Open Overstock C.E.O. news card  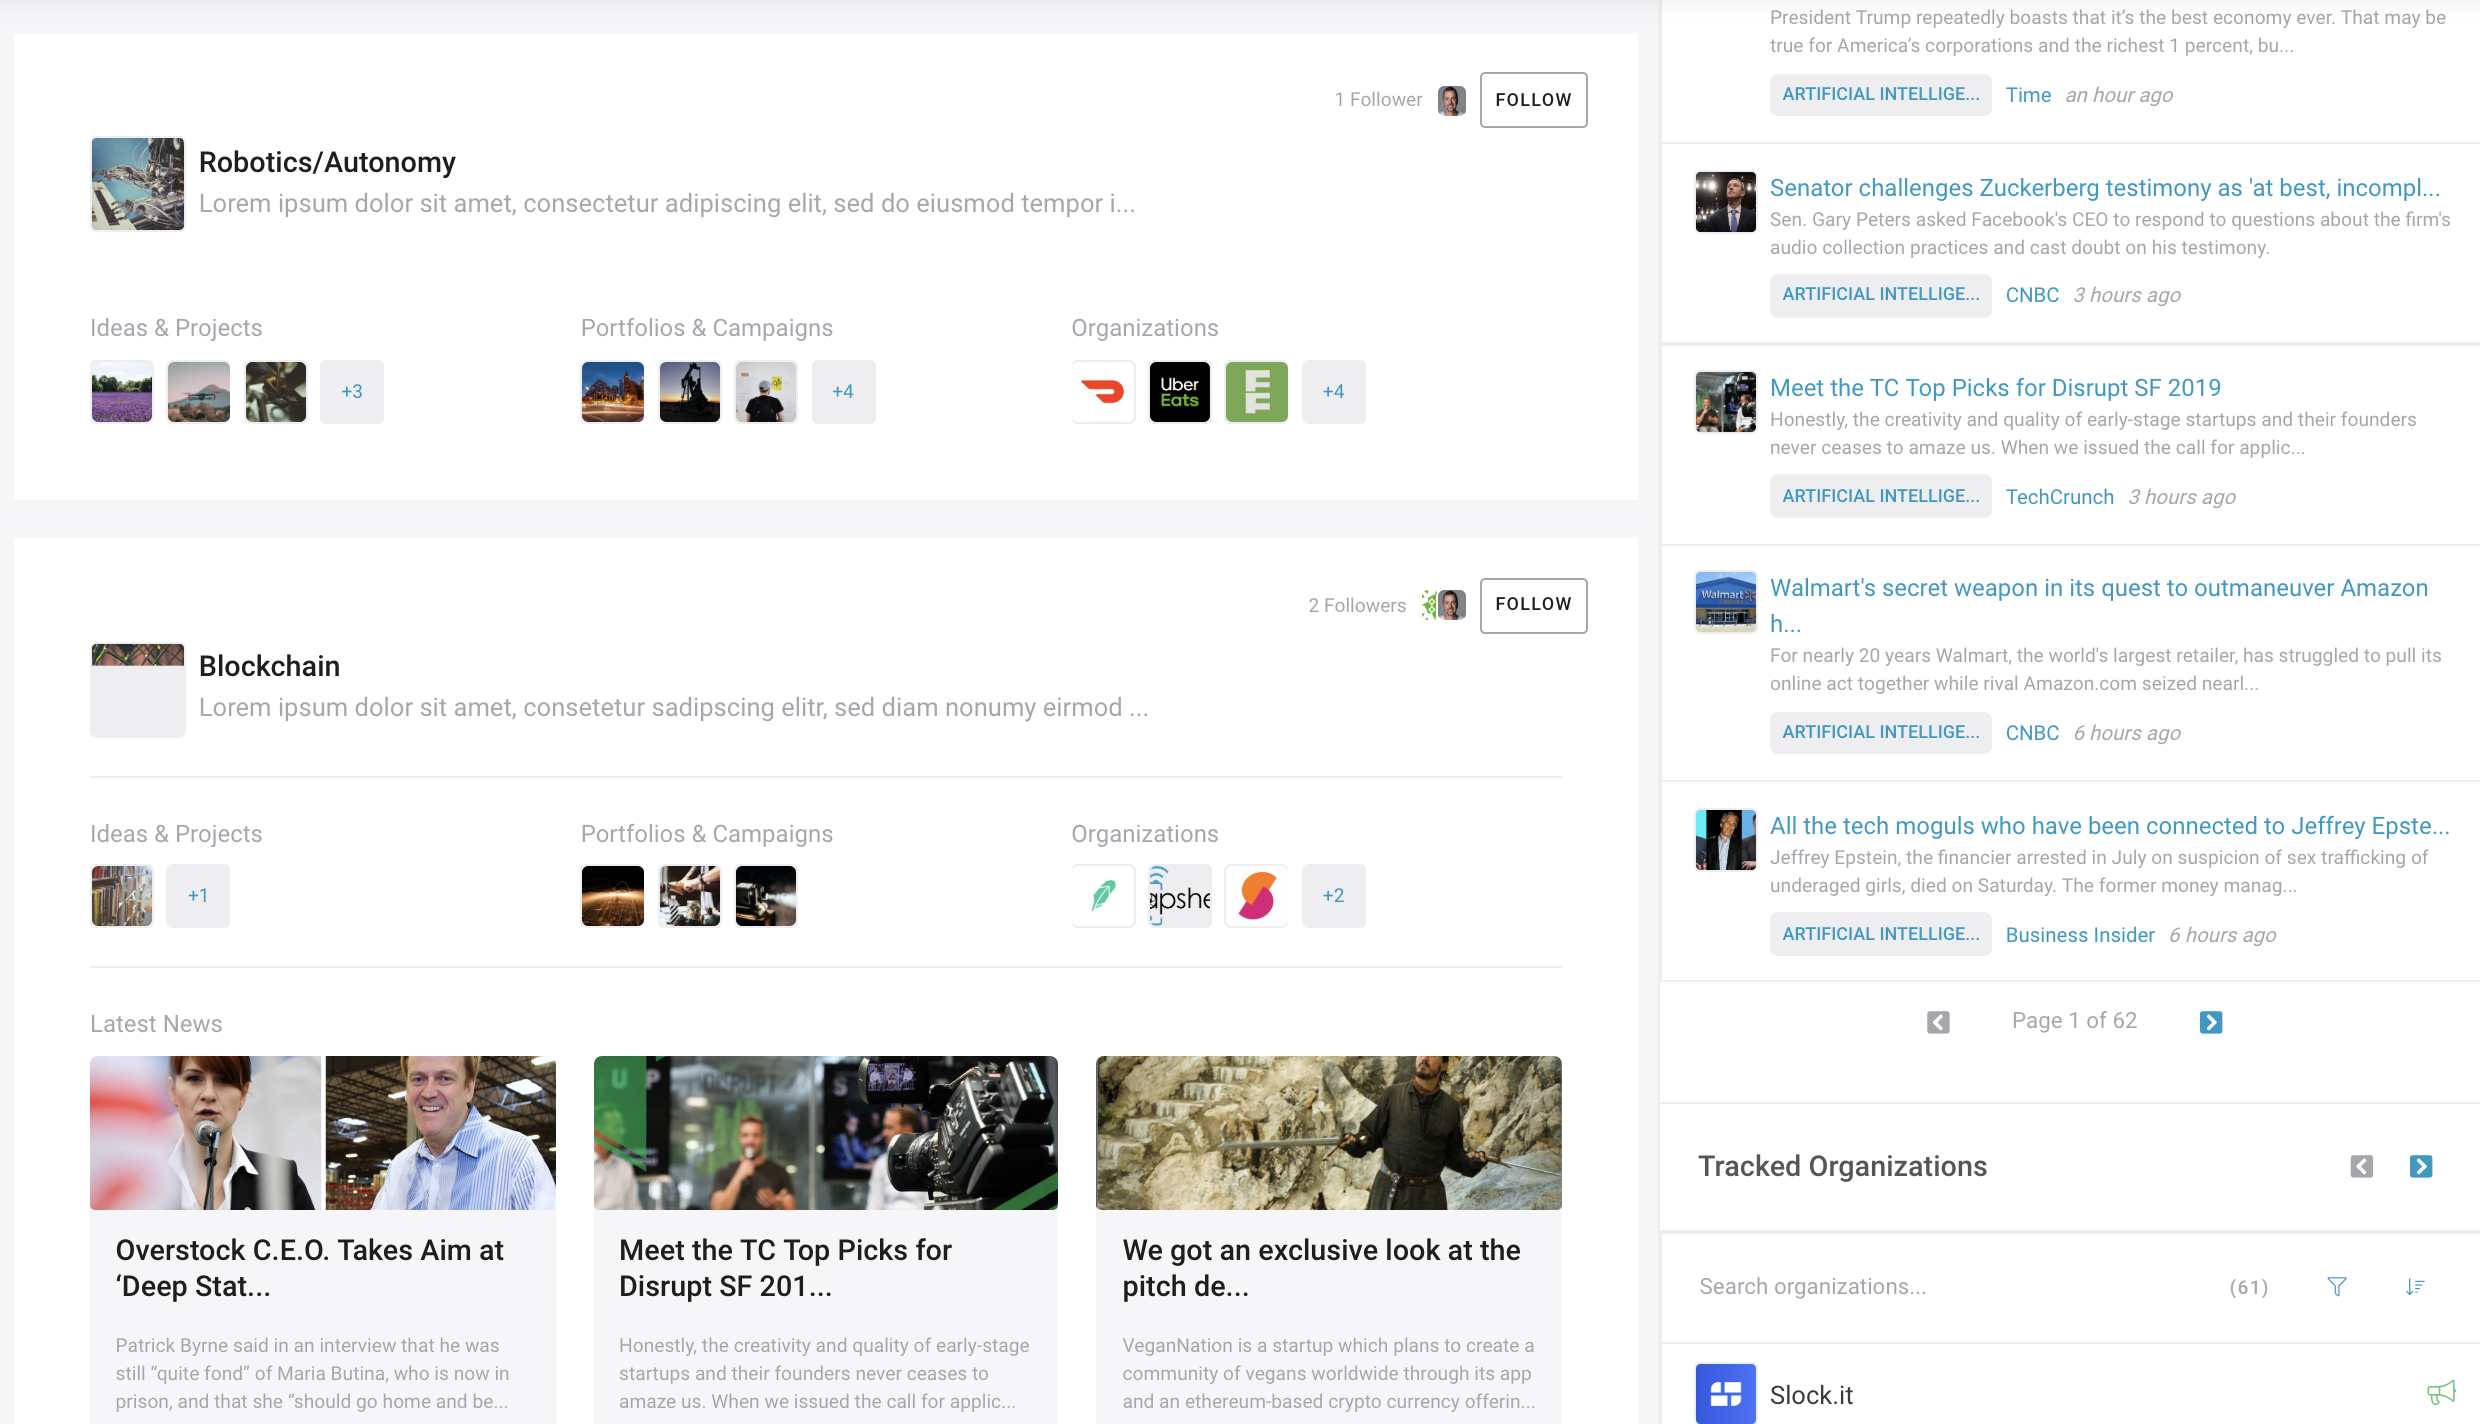click(323, 1240)
